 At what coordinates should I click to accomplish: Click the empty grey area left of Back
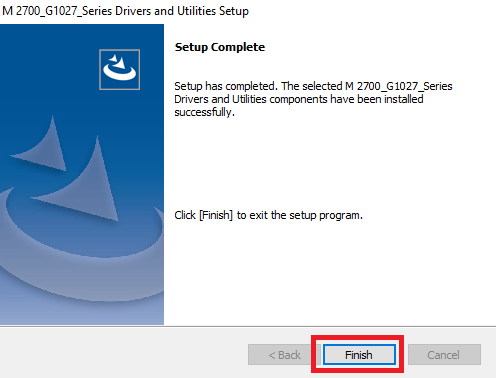tap(123, 355)
